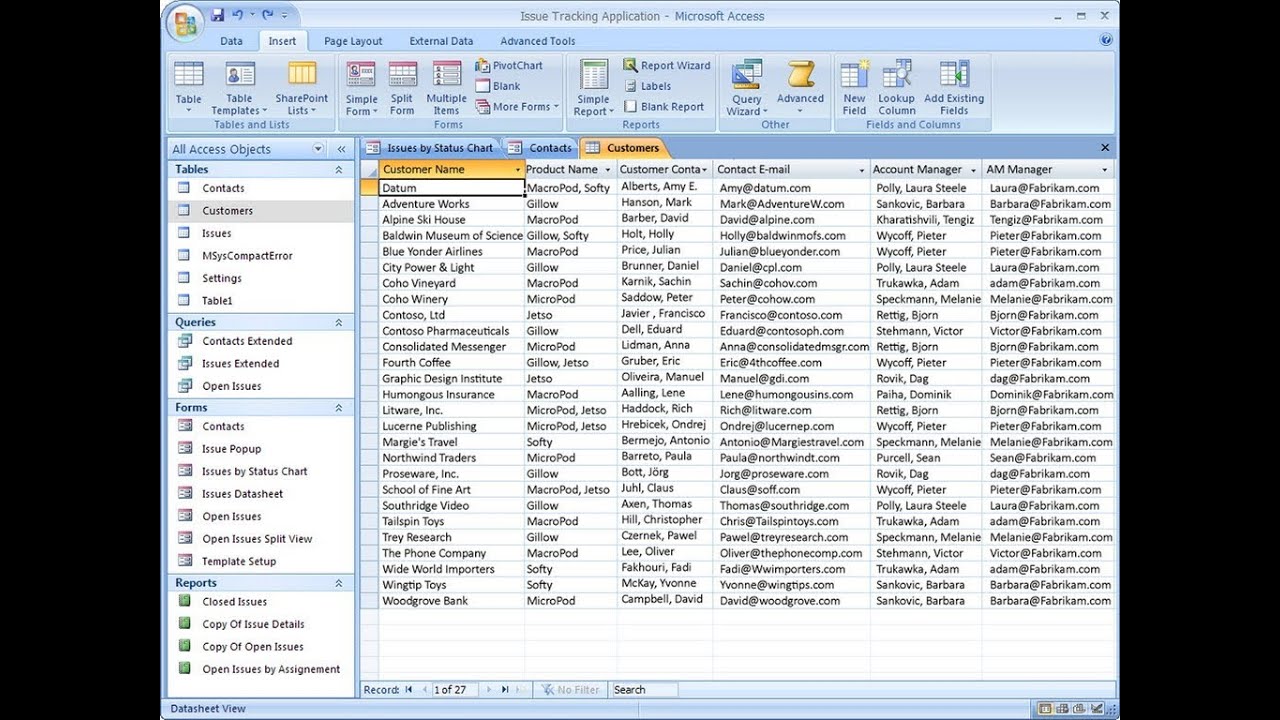Switch to the Data ribbon tab
The image size is (1280, 720).
(x=231, y=41)
